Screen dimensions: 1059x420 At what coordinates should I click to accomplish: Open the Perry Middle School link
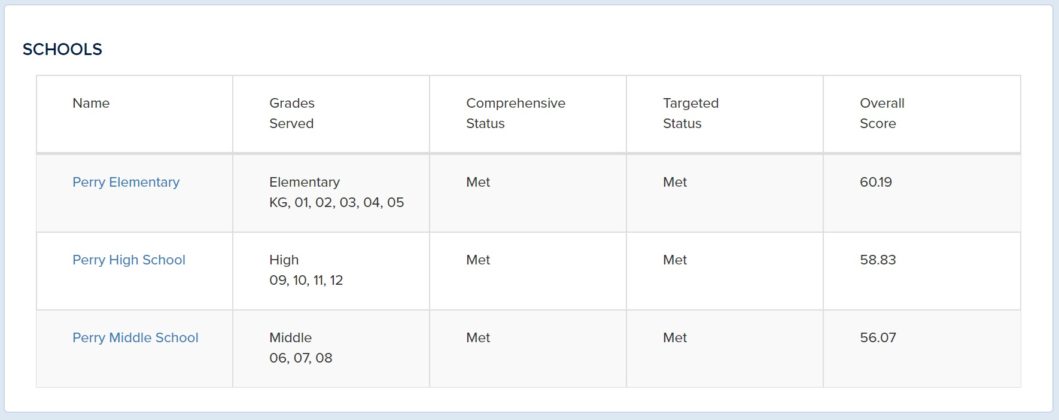[135, 338]
